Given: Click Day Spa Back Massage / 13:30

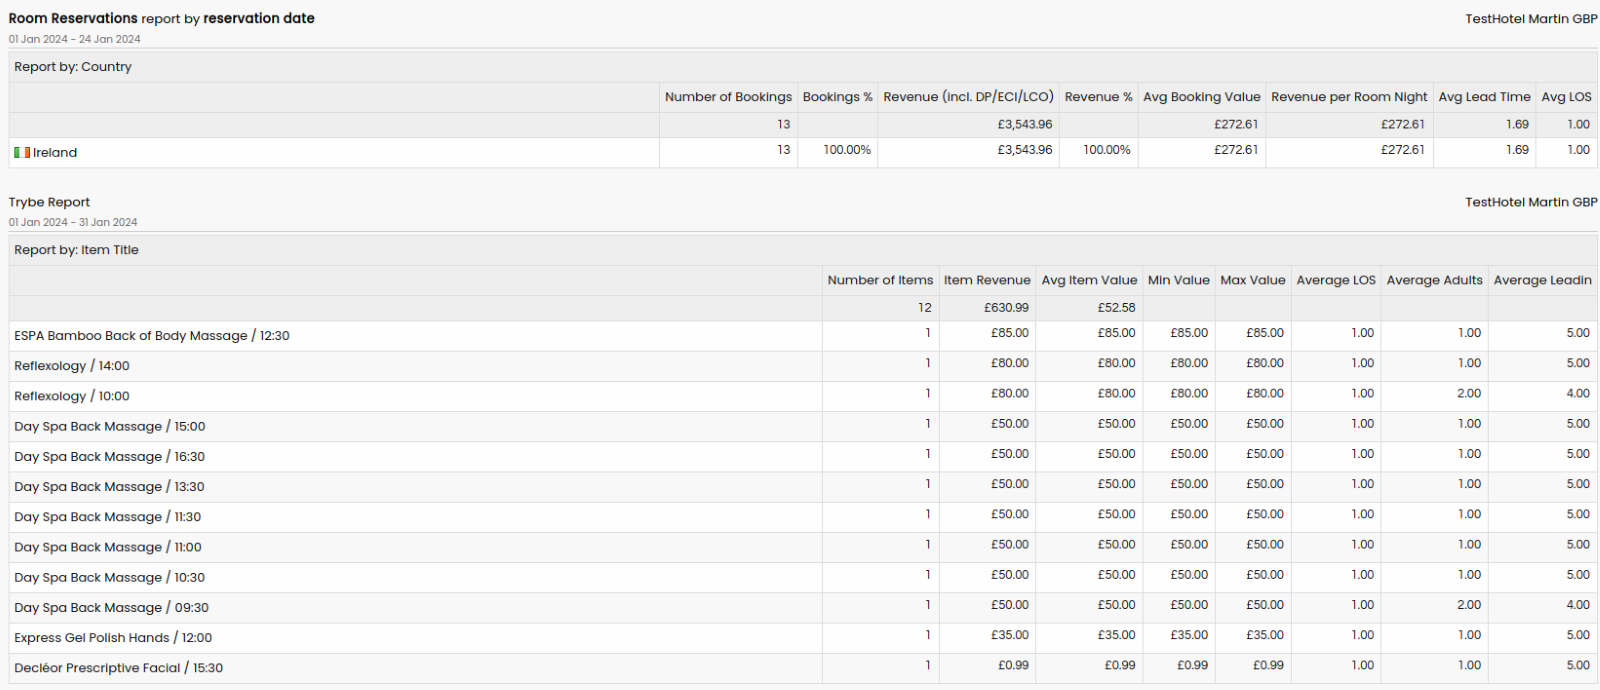Looking at the screenshot, I should pyautogui.click(x=109, y=487).
